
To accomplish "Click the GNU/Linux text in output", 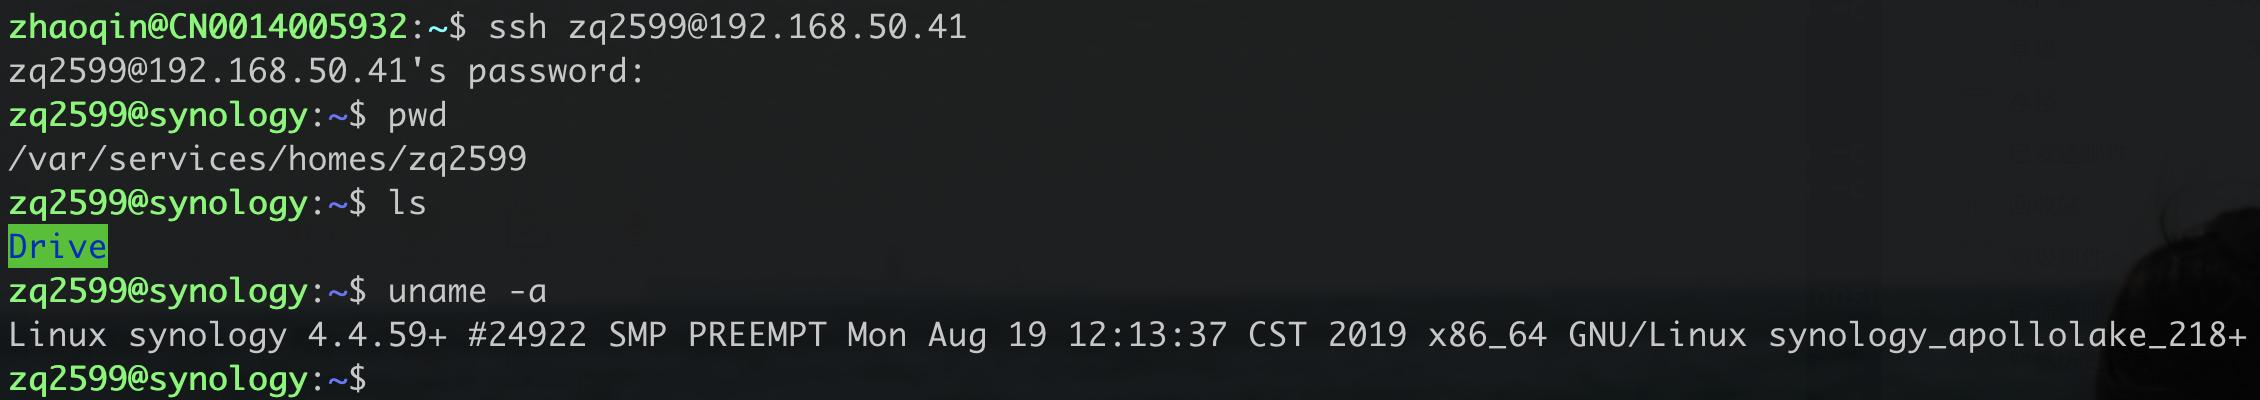I will pos(1657,335).
